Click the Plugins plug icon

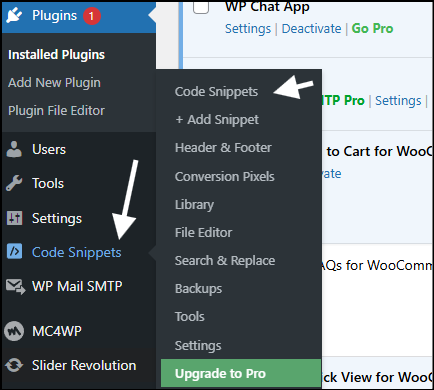14,15
